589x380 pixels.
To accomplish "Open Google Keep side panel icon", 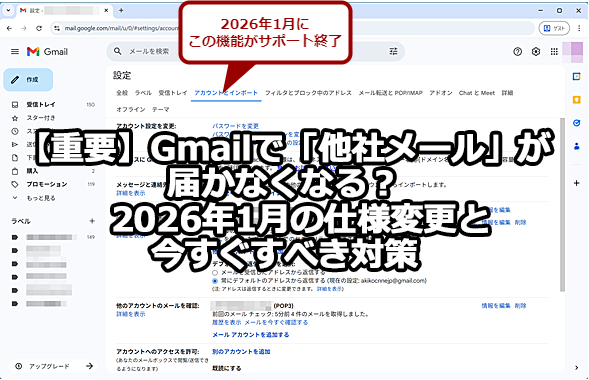I will click(577, 100).
